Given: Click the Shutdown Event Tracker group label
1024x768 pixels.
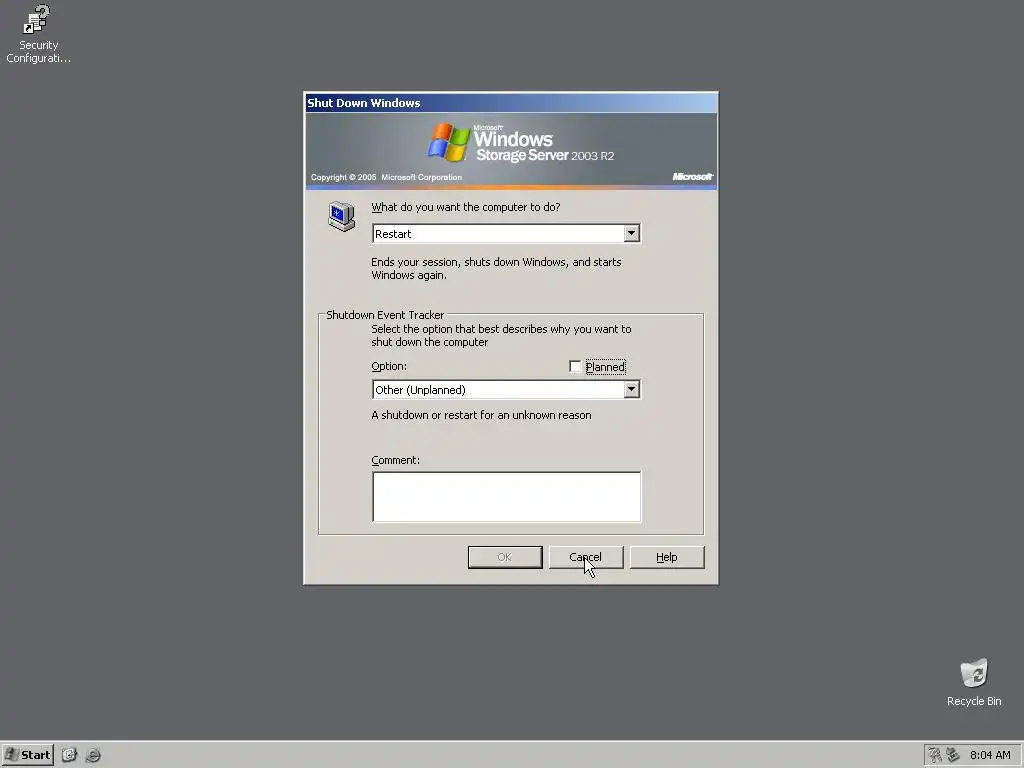Looking at the screenshot, I should click(385, 315).
